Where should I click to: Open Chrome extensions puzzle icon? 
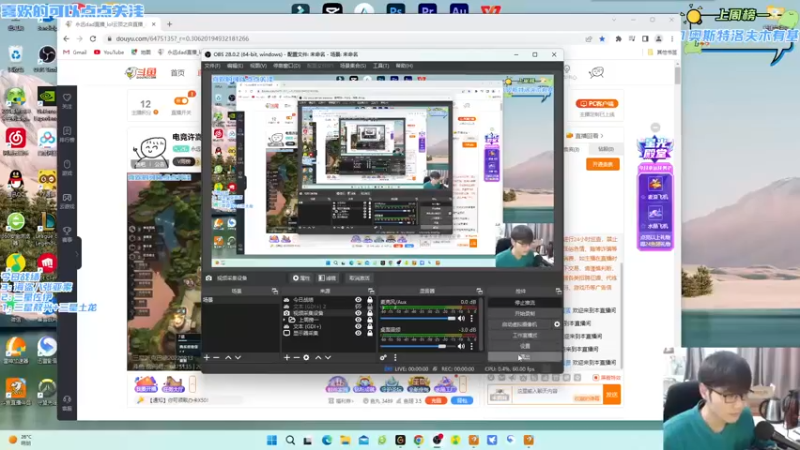[x=618, y=39]
